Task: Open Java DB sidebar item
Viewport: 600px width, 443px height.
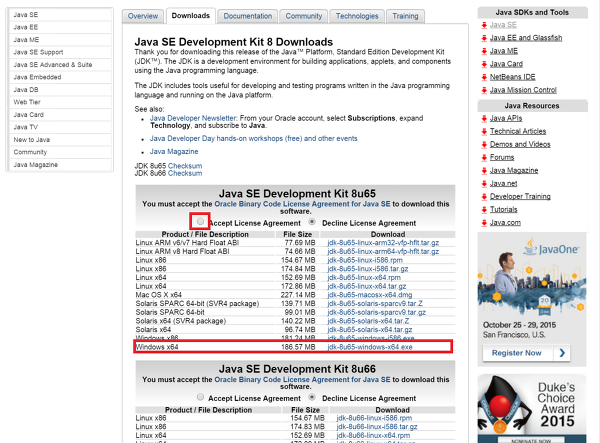Action: (x=60, y=90)
